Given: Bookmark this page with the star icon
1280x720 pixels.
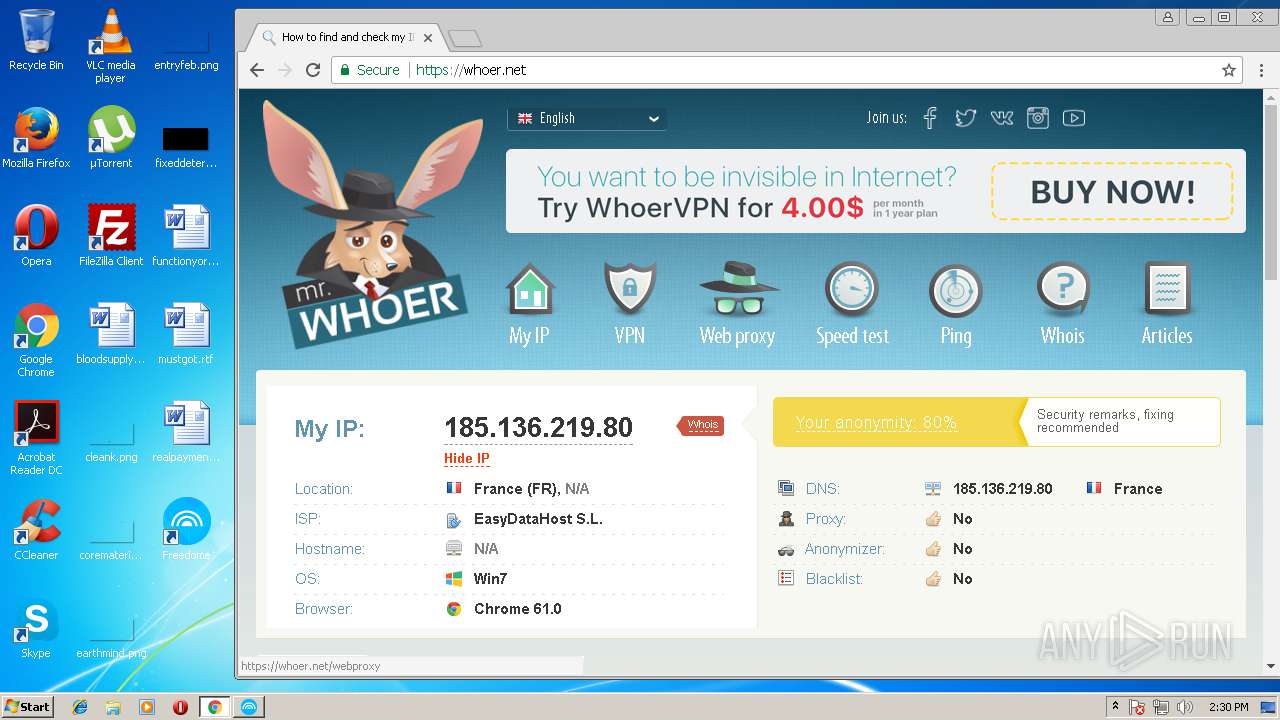Looking at the screenshot, I should pyautogui.click(x=1229, y=70).
